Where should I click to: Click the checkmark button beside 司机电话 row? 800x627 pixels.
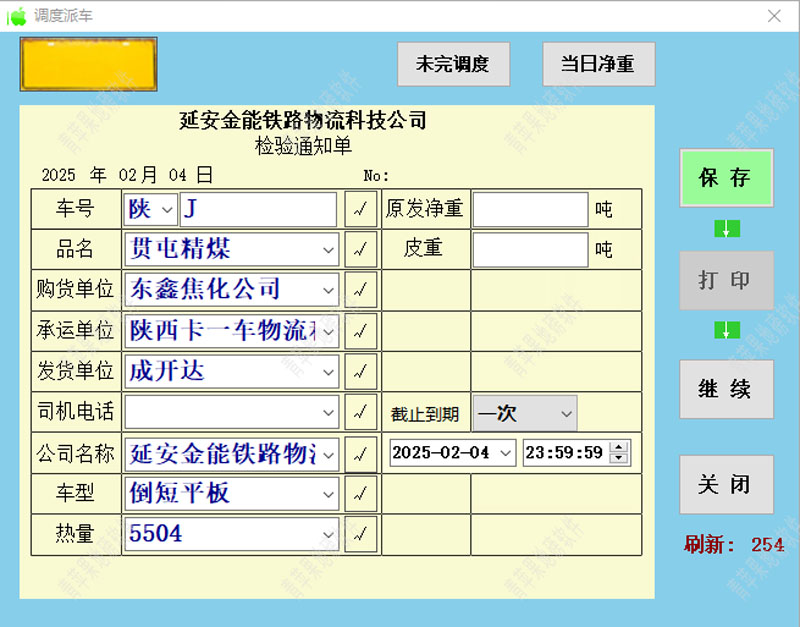pyautogui.click(x=361, y=411)
